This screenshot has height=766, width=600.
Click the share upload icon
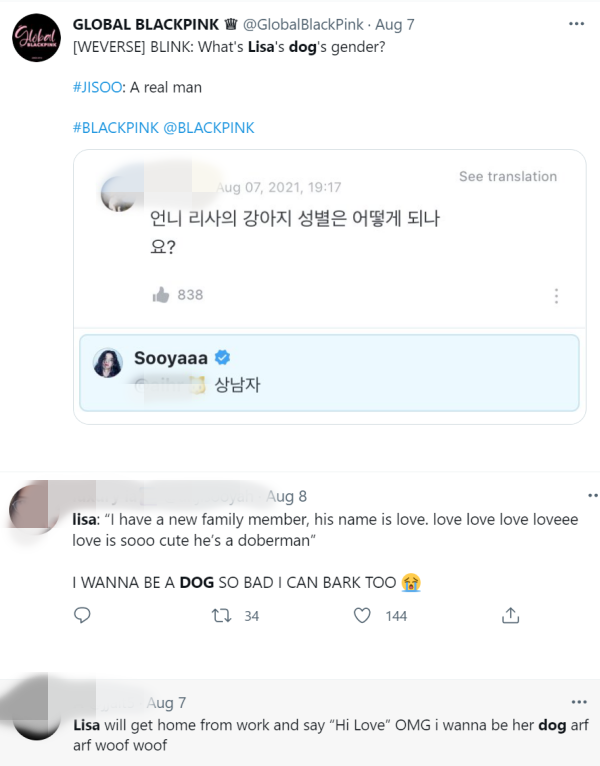510,615
